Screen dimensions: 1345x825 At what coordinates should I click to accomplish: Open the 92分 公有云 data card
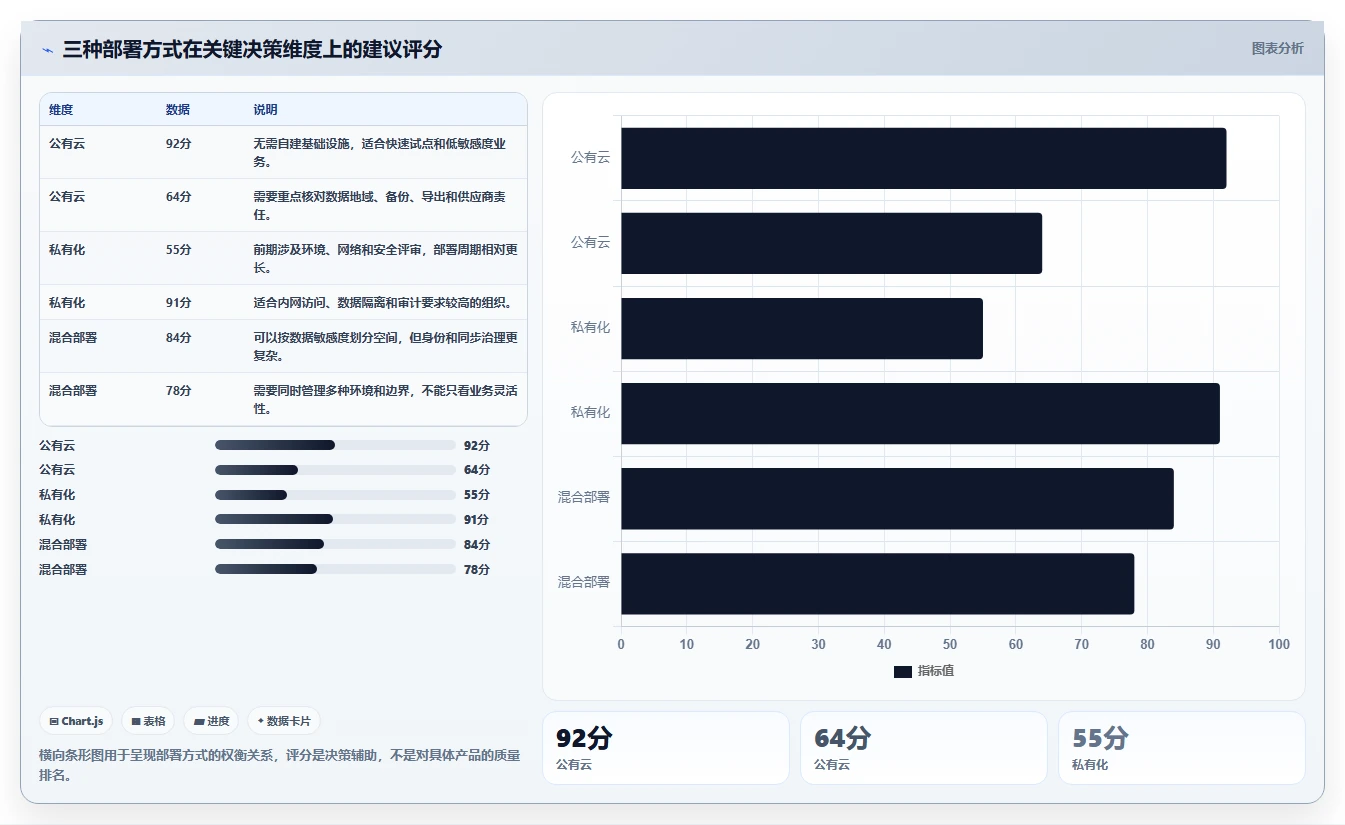666,748
